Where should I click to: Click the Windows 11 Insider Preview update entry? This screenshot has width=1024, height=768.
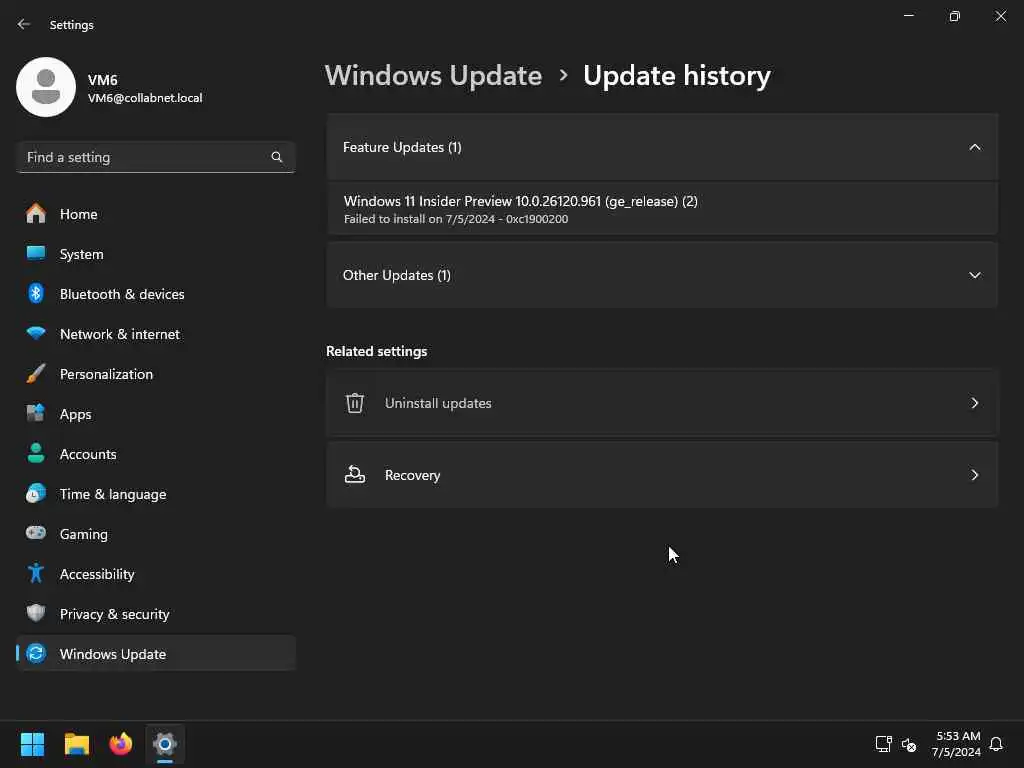point(662,209)
